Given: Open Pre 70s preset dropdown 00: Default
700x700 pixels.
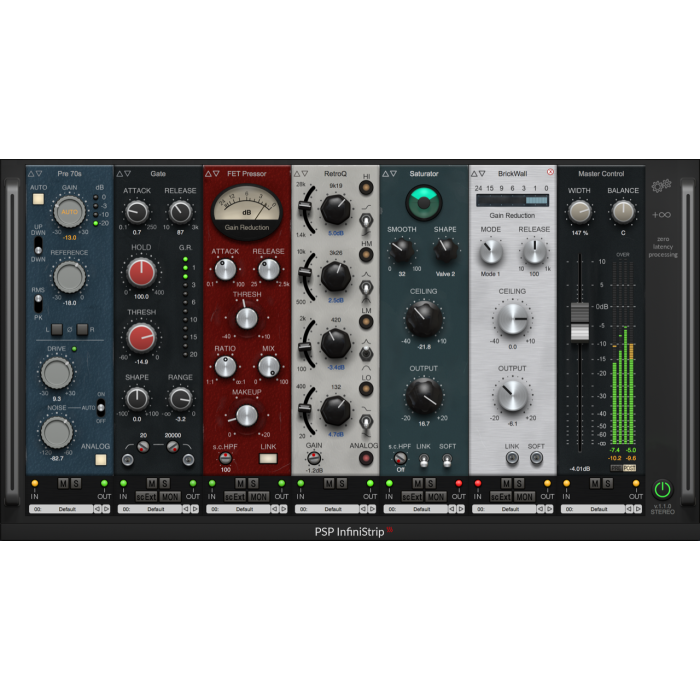Looking at the screenshot, I should (61, 508).
